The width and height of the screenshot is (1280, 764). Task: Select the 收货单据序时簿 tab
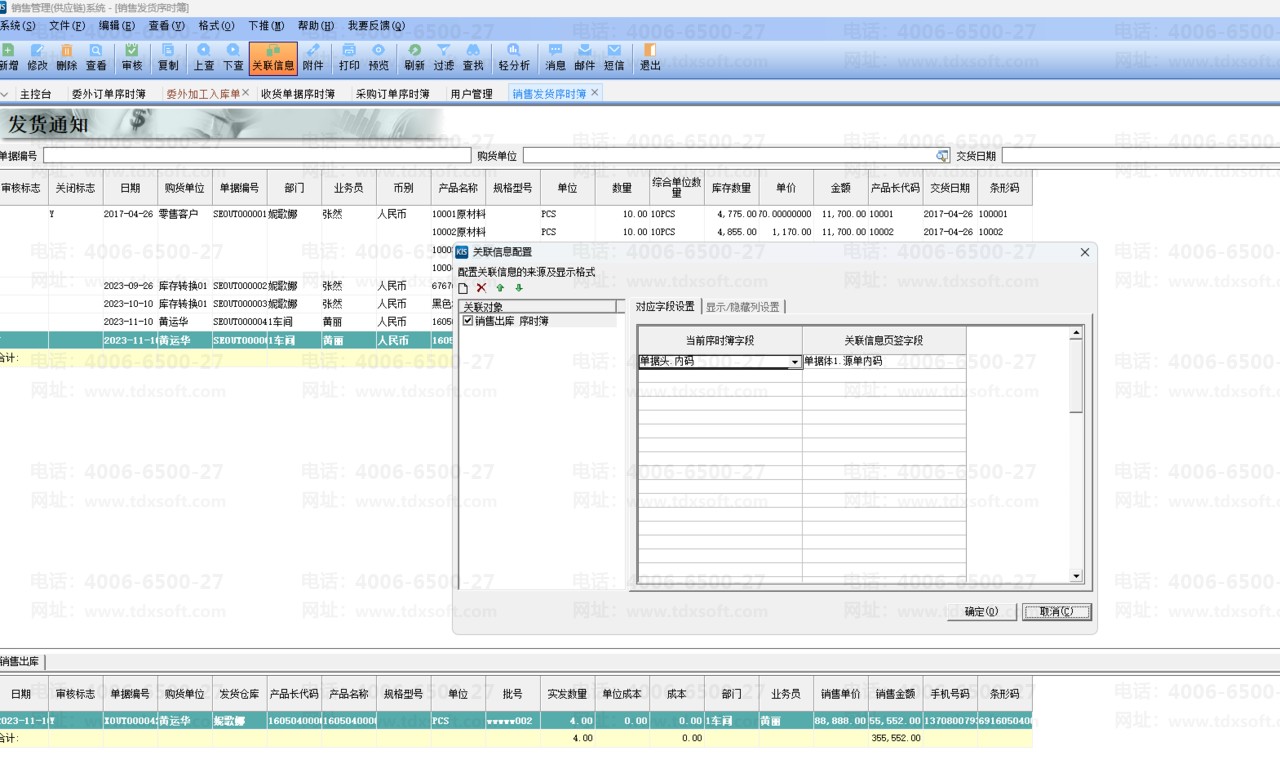point(297,94)
